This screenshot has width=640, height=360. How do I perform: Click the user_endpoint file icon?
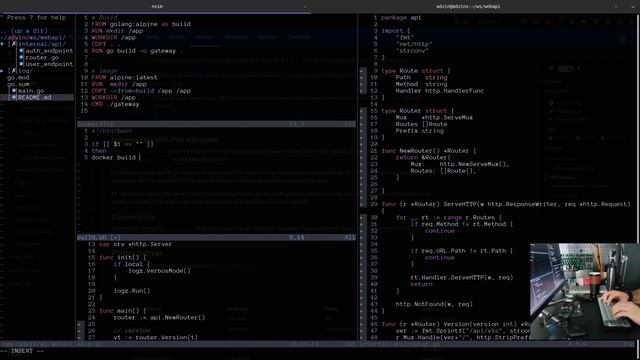coord(21,64)
